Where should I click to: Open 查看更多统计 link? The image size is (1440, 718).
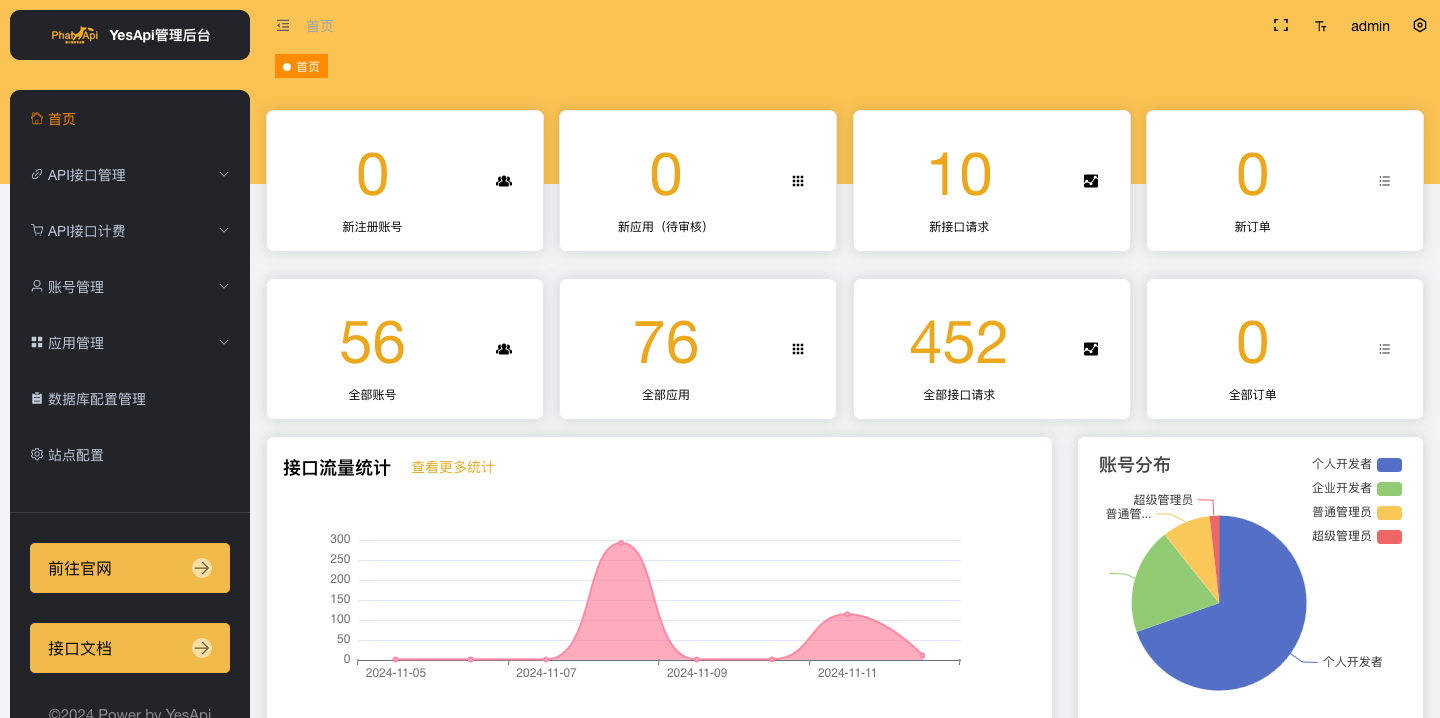(x=452, y=467)
